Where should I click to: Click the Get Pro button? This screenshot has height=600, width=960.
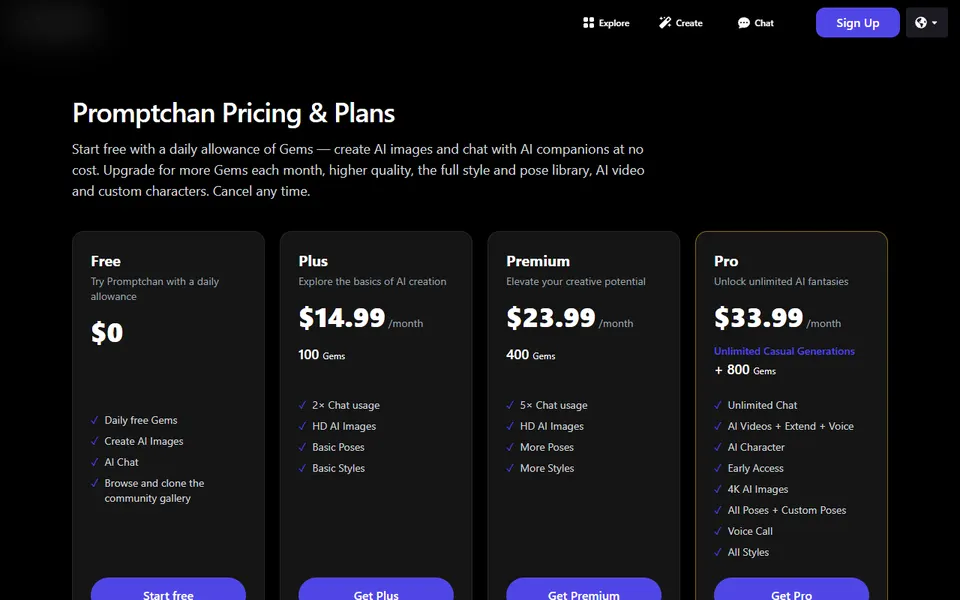(x=791, y=589)
